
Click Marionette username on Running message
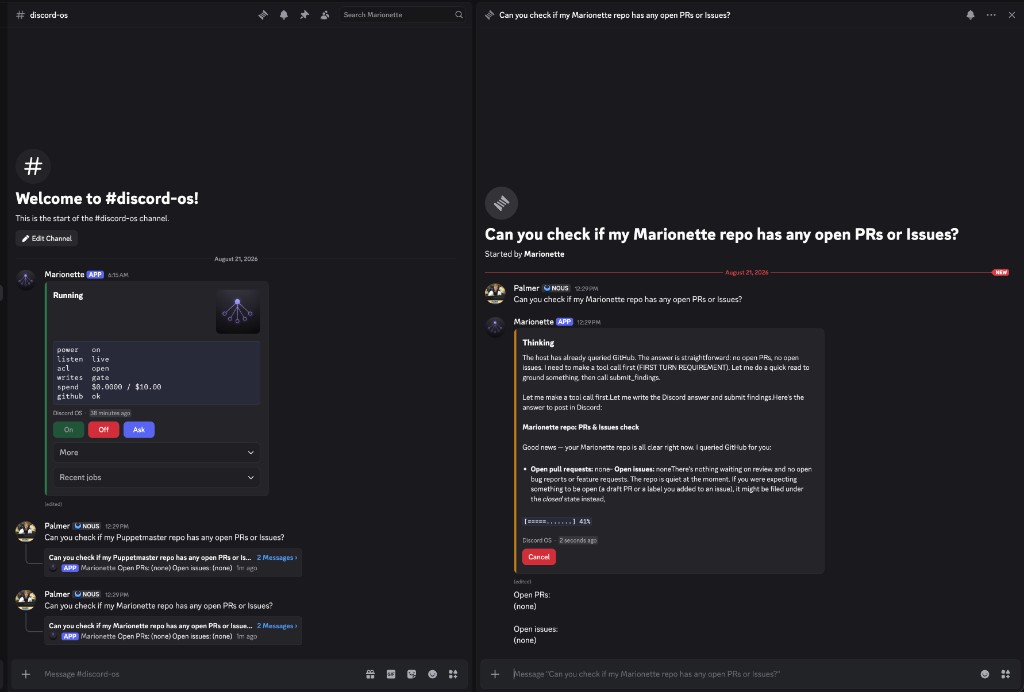(64, 274)
